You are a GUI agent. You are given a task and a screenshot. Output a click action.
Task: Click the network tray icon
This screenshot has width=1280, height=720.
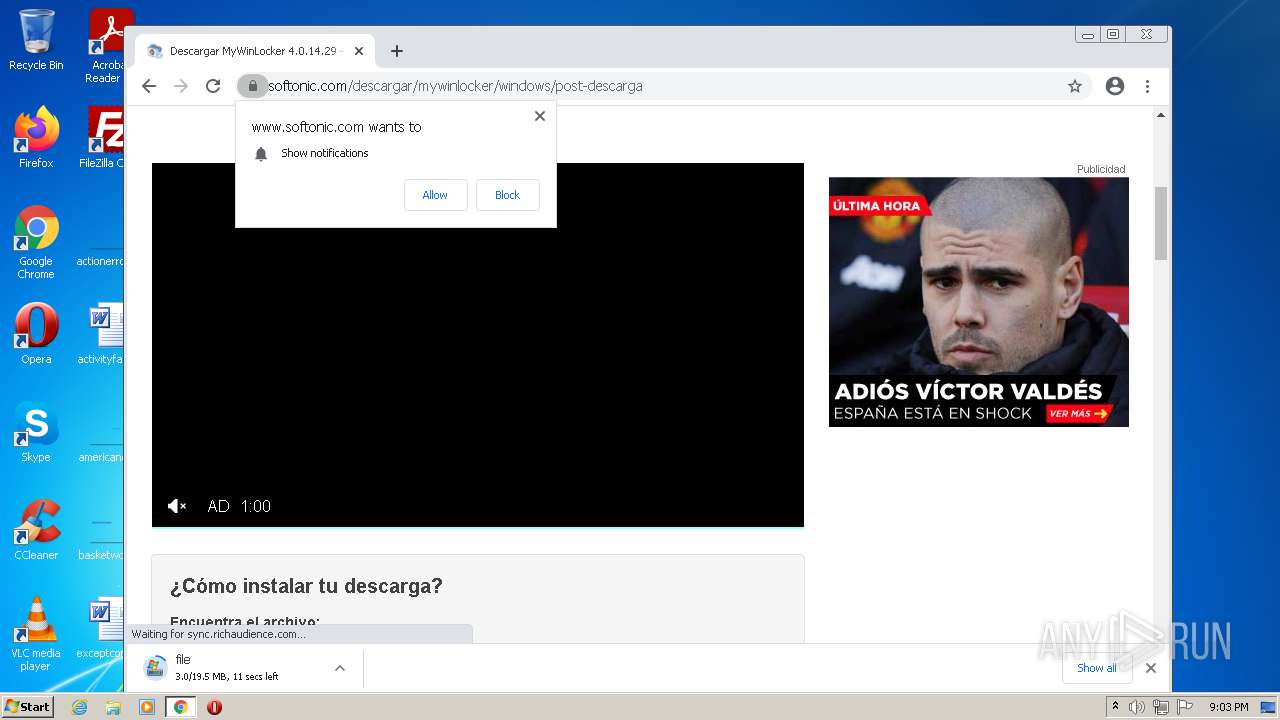(1161, 707)
